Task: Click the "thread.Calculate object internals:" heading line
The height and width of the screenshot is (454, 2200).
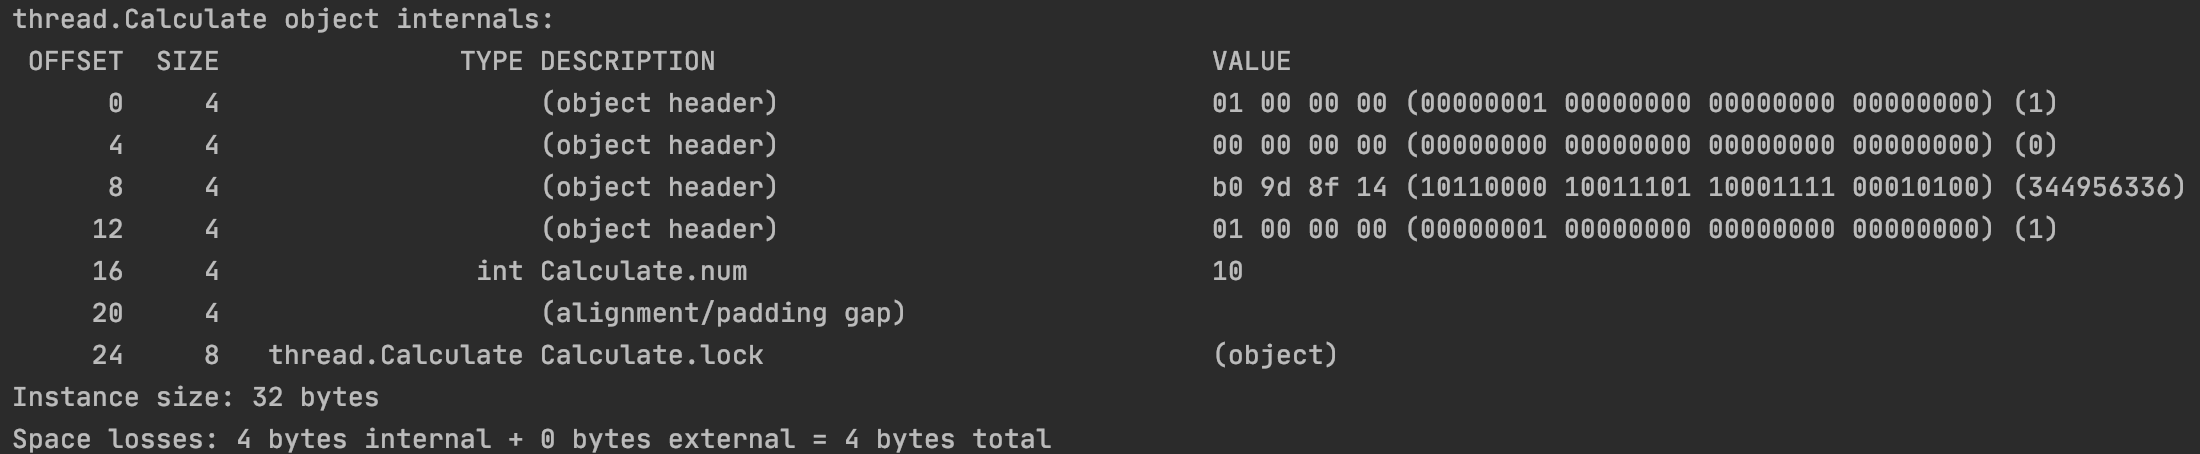Action: [282, 19]
